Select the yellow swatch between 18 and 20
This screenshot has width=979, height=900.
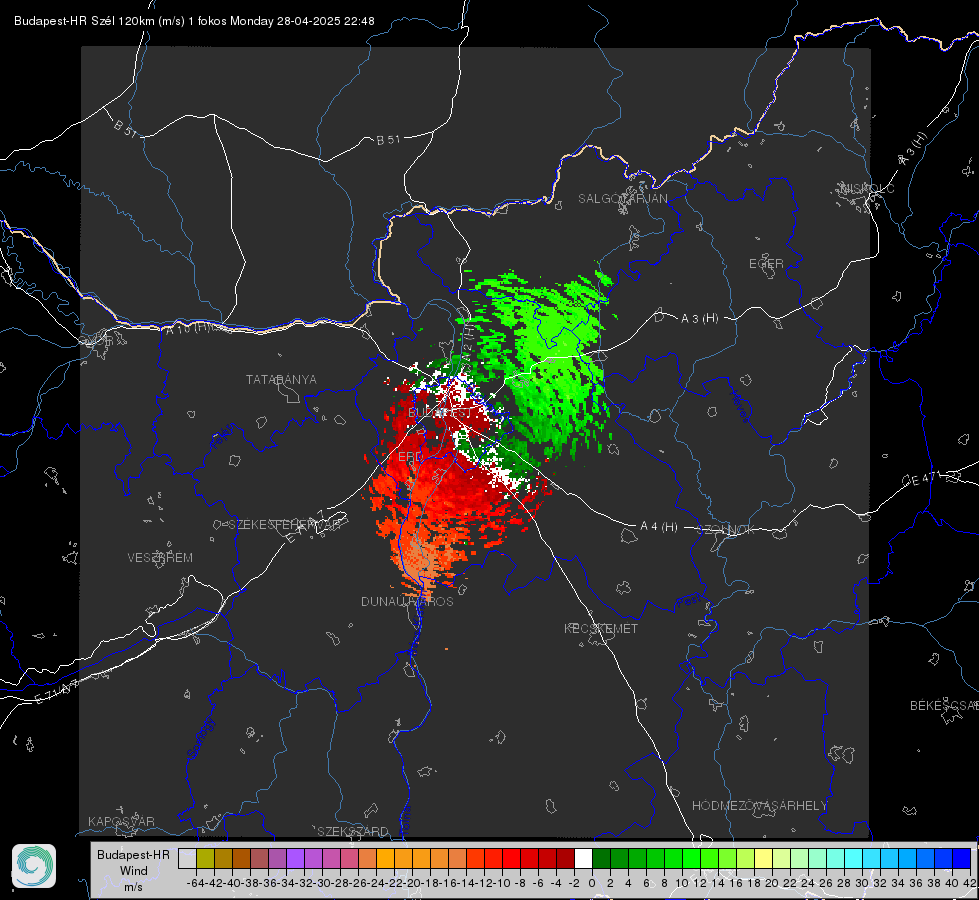coord(763,858)
